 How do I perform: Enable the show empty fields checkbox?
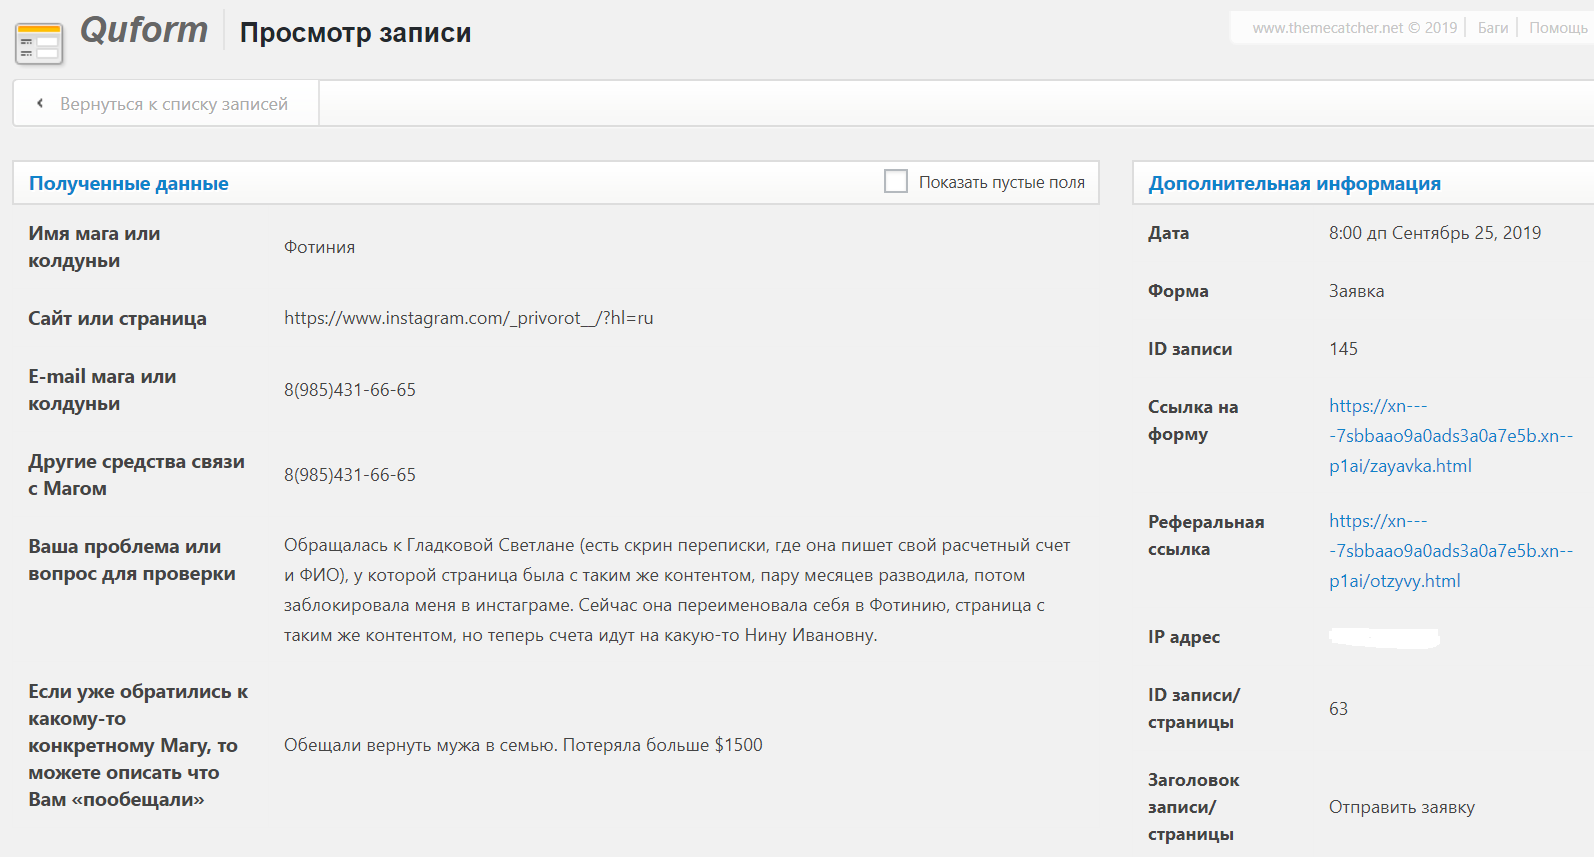(x=896, y=181)
